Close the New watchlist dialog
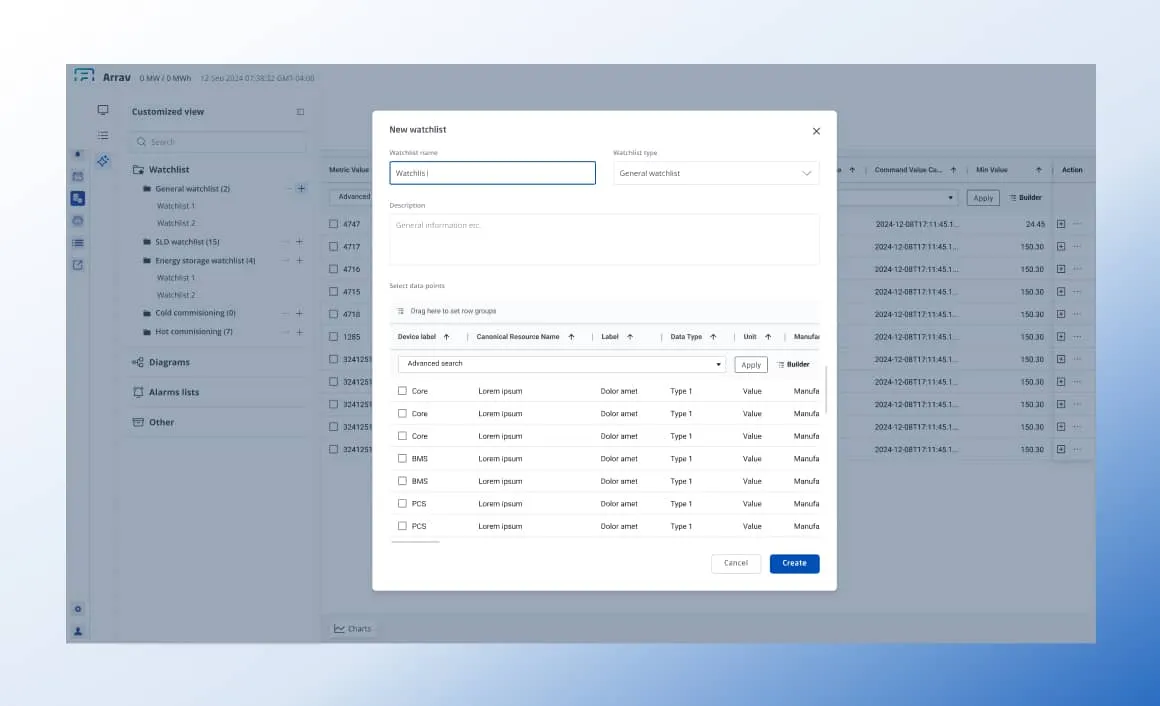 (x=816, y=131)
